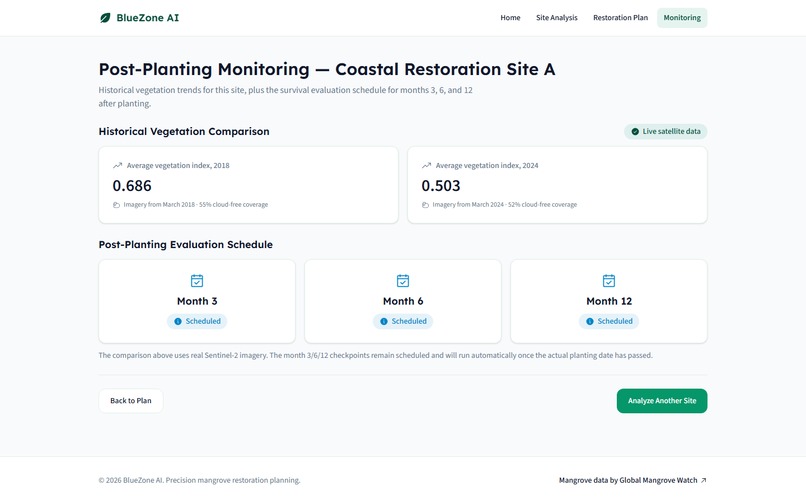Screen dimensions: 806x504
Task: Click the info icon in Month 12 Scheduled badge
Action: click(x=590, y=321)
